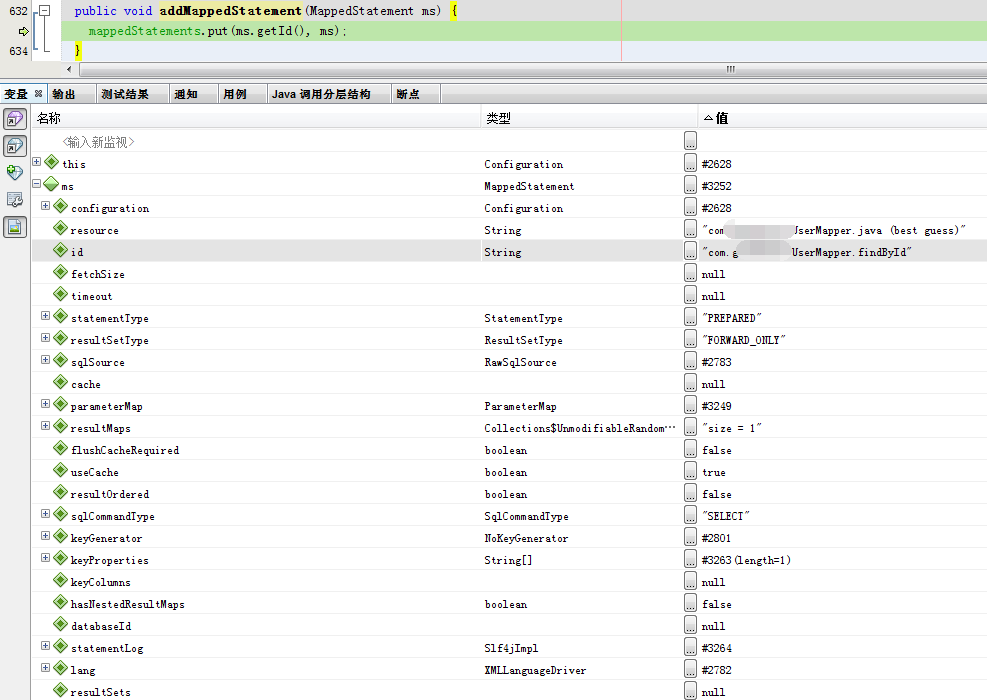The image size is (987, 700).
Task: Expand the lang field node
Action: click(x=45, y=668)
